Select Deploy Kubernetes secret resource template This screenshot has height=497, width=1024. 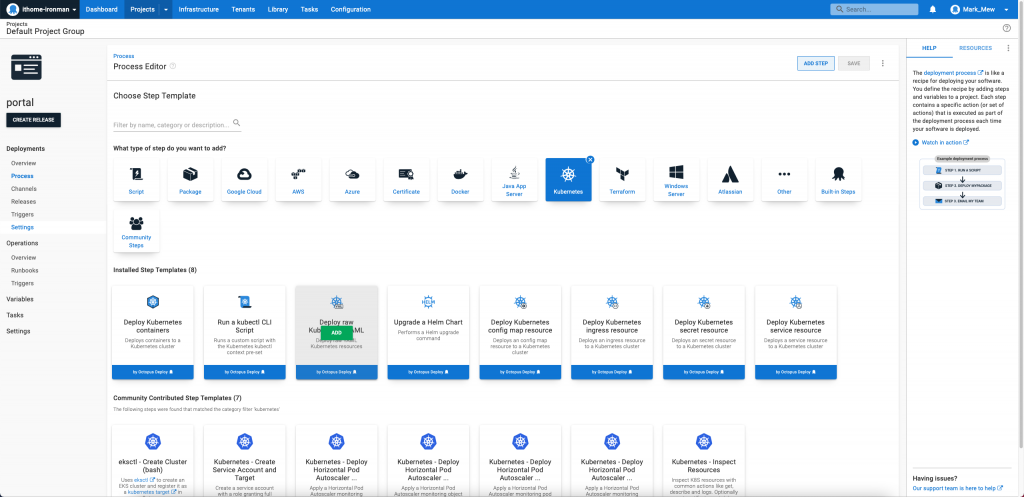click(x=704, y=332)
